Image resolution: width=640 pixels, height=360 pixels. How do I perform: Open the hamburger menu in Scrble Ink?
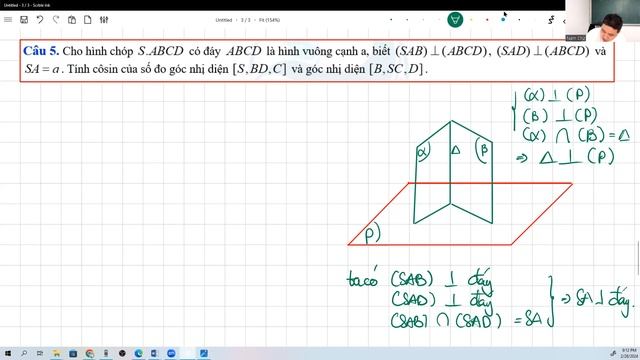pyautogui.click(x=8, y=20)
